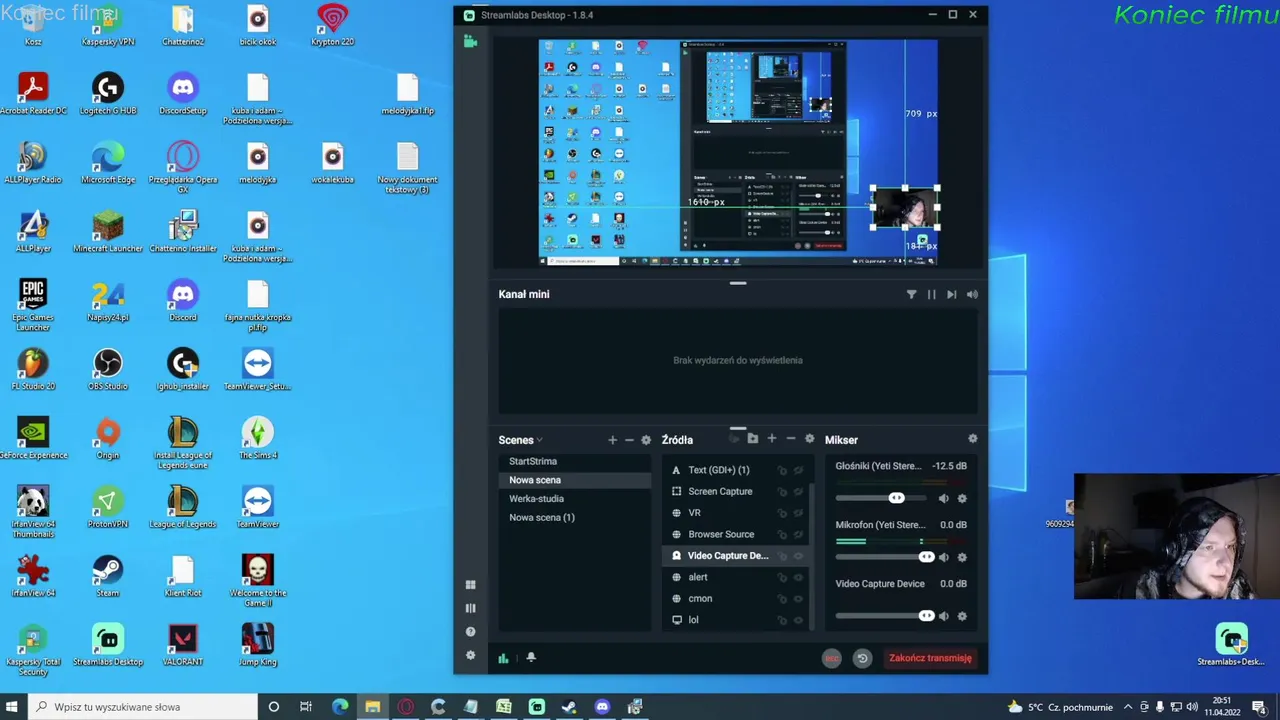The height and width of the screenshot is (720, 1280).
Task: Open Mikrofon audio source settings gear
Action: click(962, 557)
